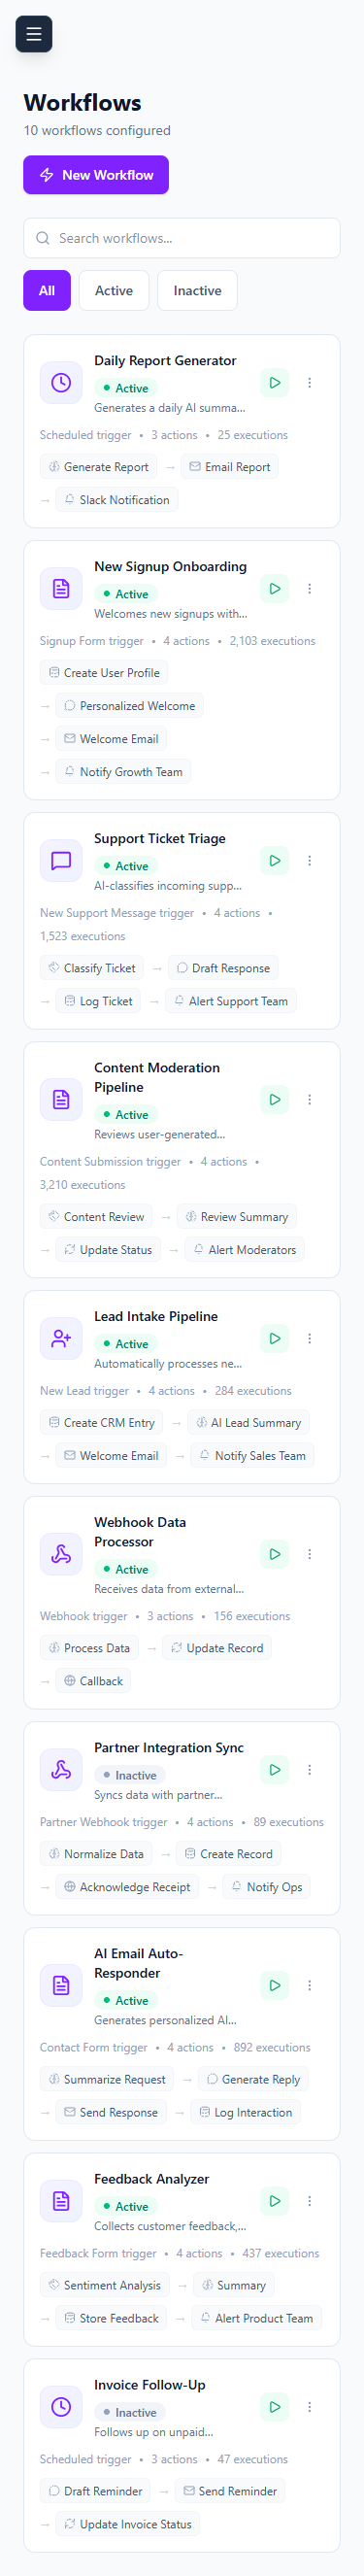Click the clock icon of Invoice Follow-Up

(x=61, y=2407)
